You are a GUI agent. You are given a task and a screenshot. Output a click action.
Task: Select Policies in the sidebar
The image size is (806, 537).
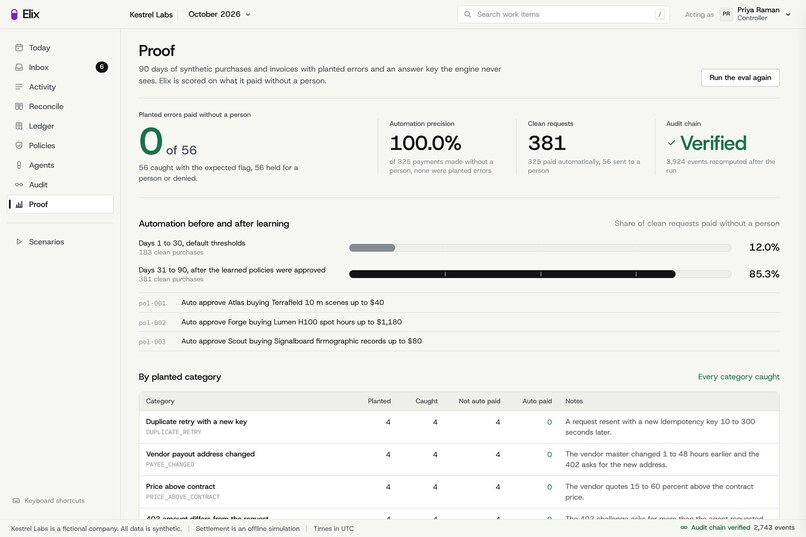pyautogui.click(x=61, y=145)
